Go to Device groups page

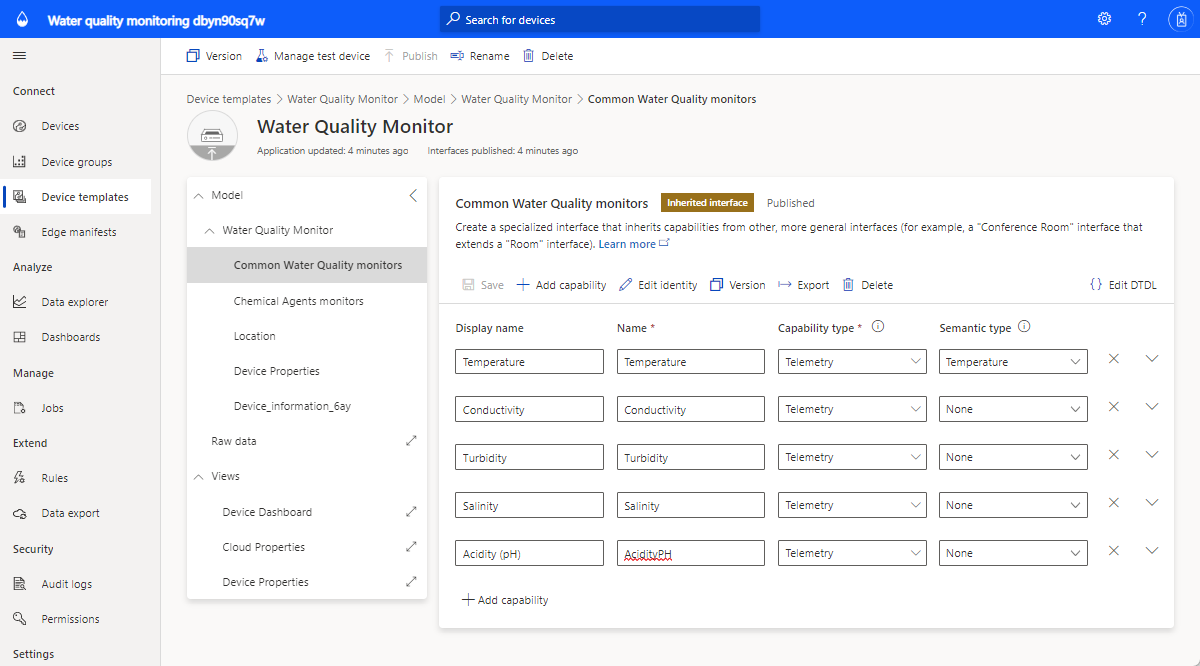[76, 162]
